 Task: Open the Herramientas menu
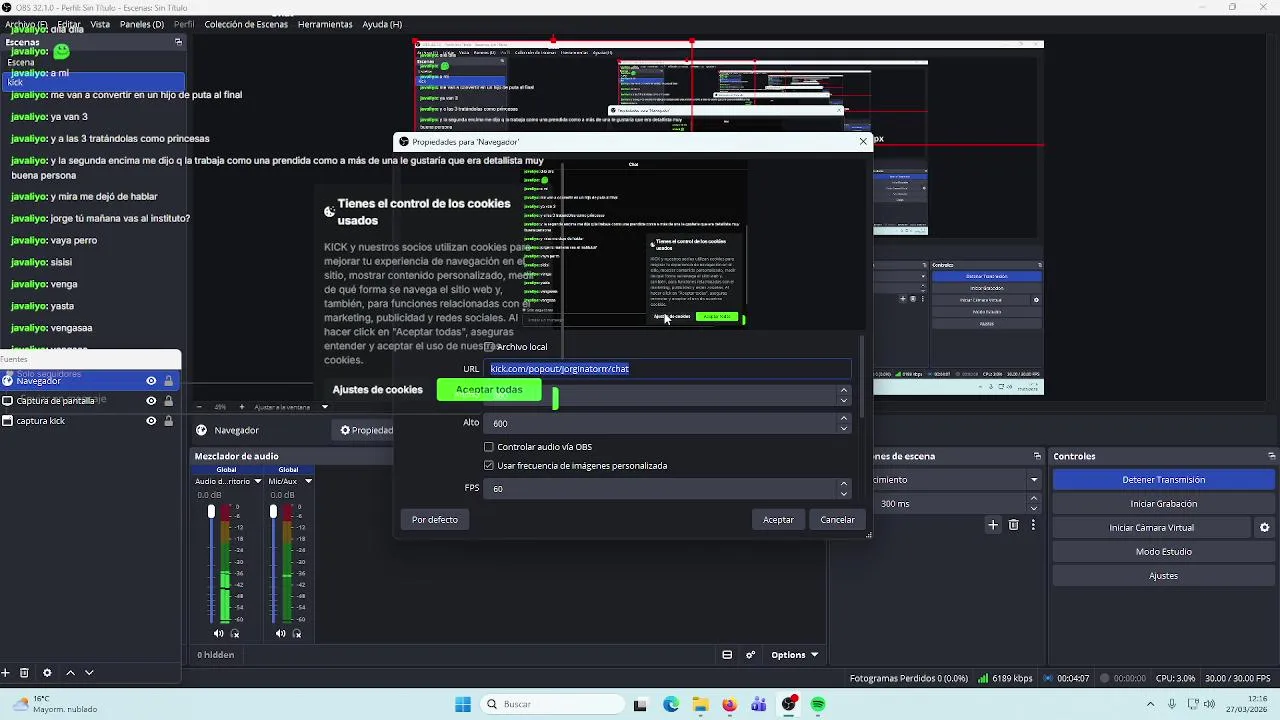click(x=325, y=24)
